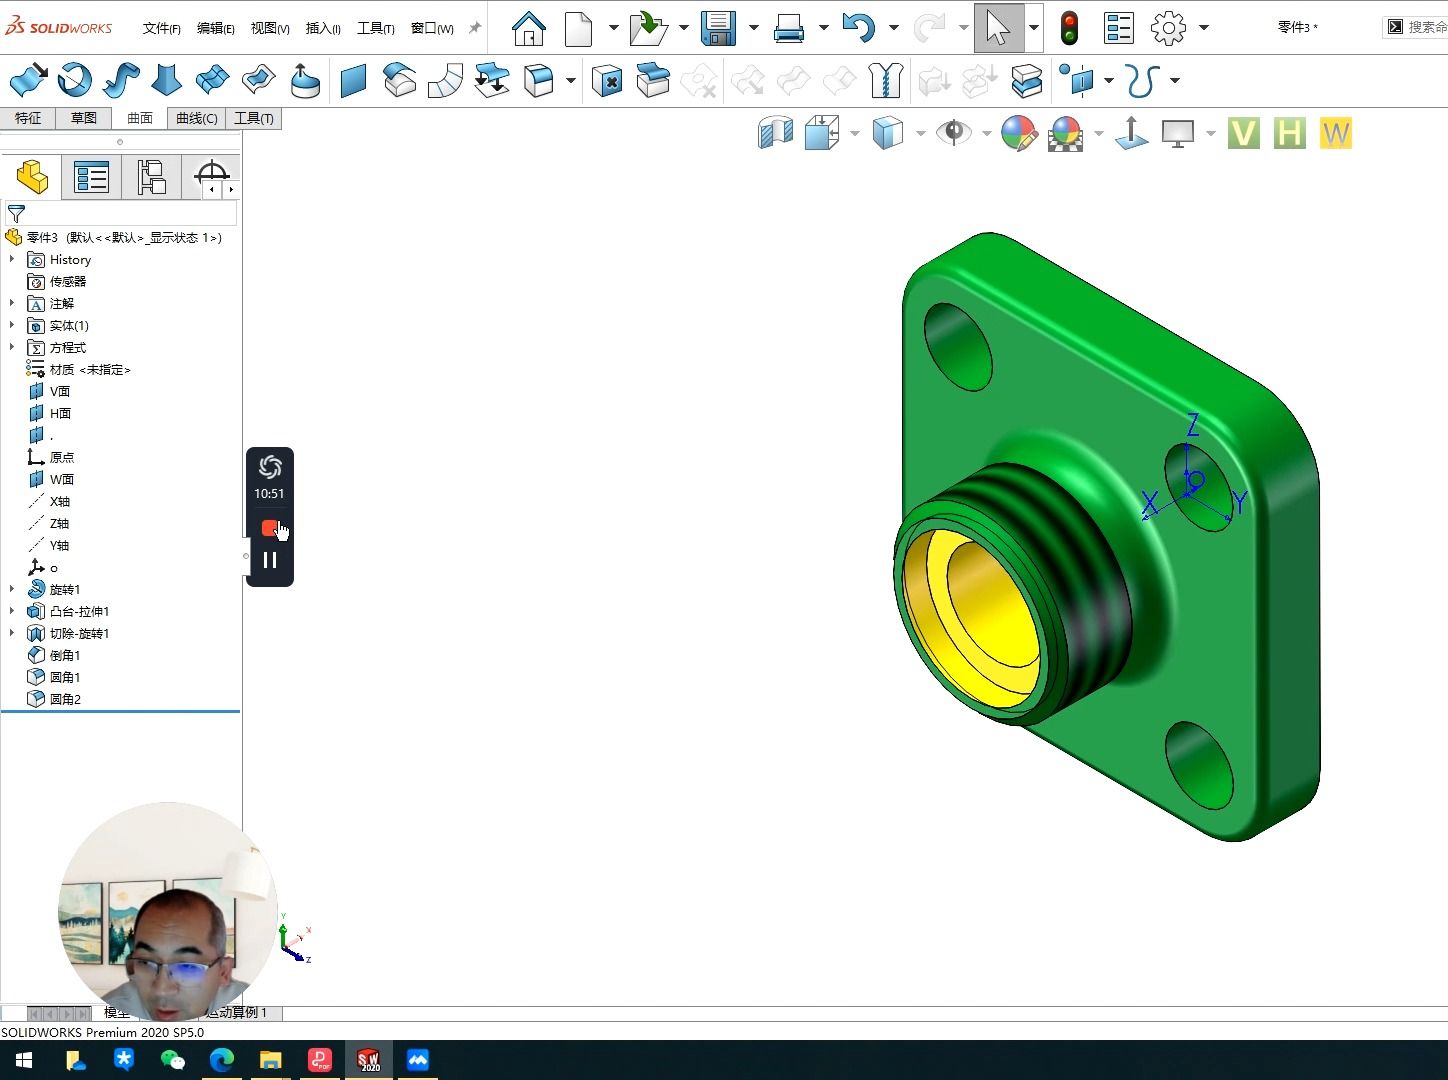This screenshot has height=1080, width=1448.
Task: Stop the recording with red button
Action: pyautogui.click(x=269, y=527)
